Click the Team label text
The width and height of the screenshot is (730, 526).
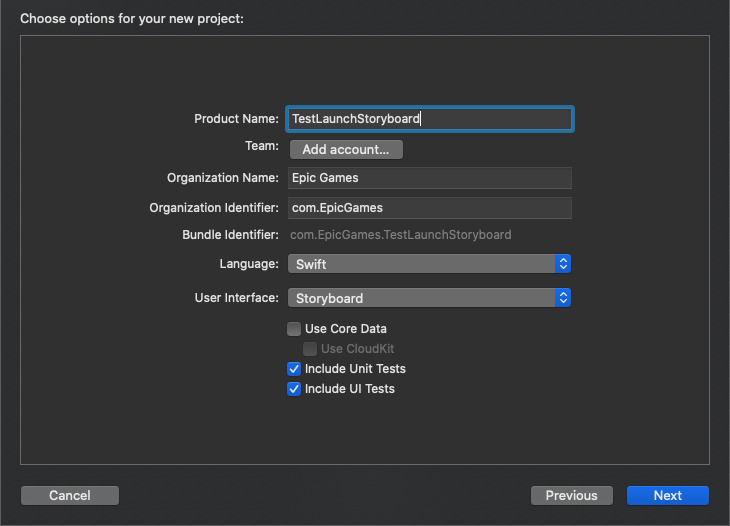point(261,146)
